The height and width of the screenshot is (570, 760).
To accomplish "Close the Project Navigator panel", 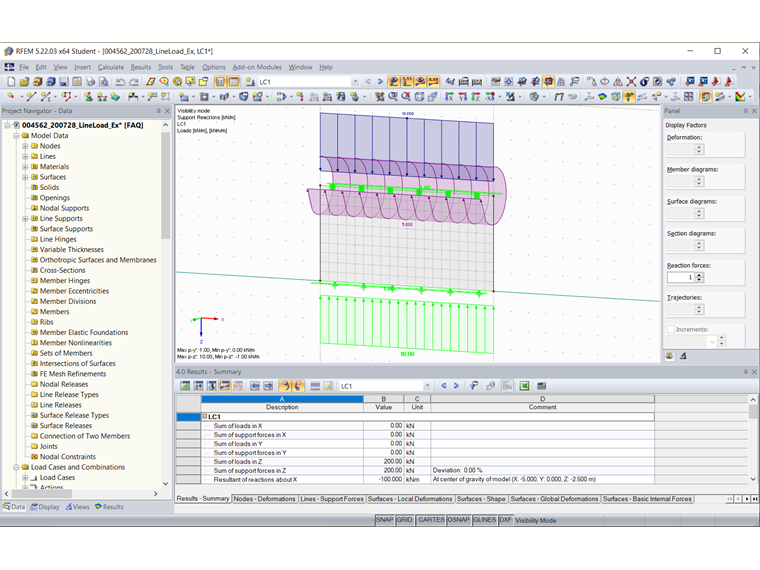I will tap(167, 111).
